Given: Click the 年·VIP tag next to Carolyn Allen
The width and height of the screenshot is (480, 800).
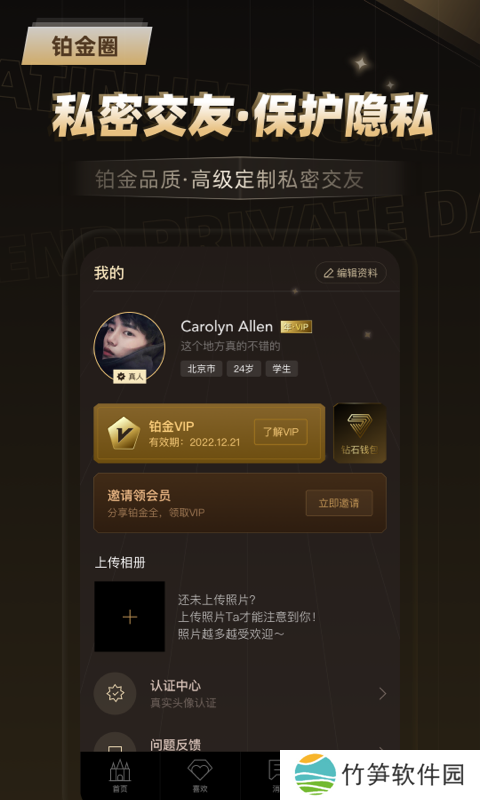Looking at the screenshot, I should 296,327.
